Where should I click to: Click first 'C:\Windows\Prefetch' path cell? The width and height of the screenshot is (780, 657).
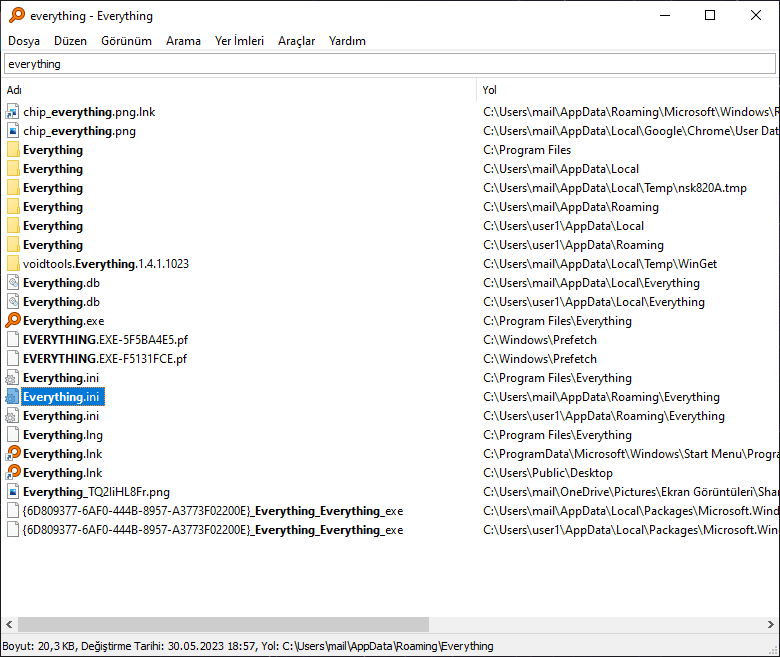point(540,340)
